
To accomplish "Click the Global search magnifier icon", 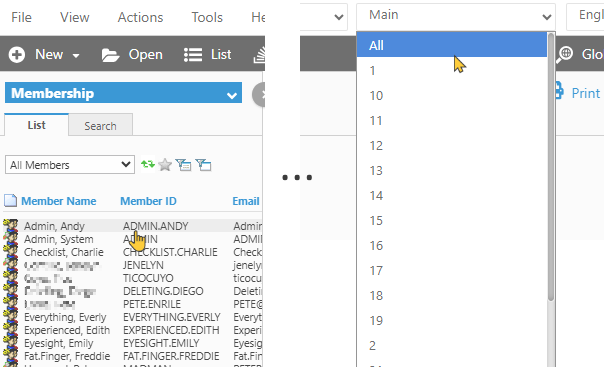I will click(564, 55).
